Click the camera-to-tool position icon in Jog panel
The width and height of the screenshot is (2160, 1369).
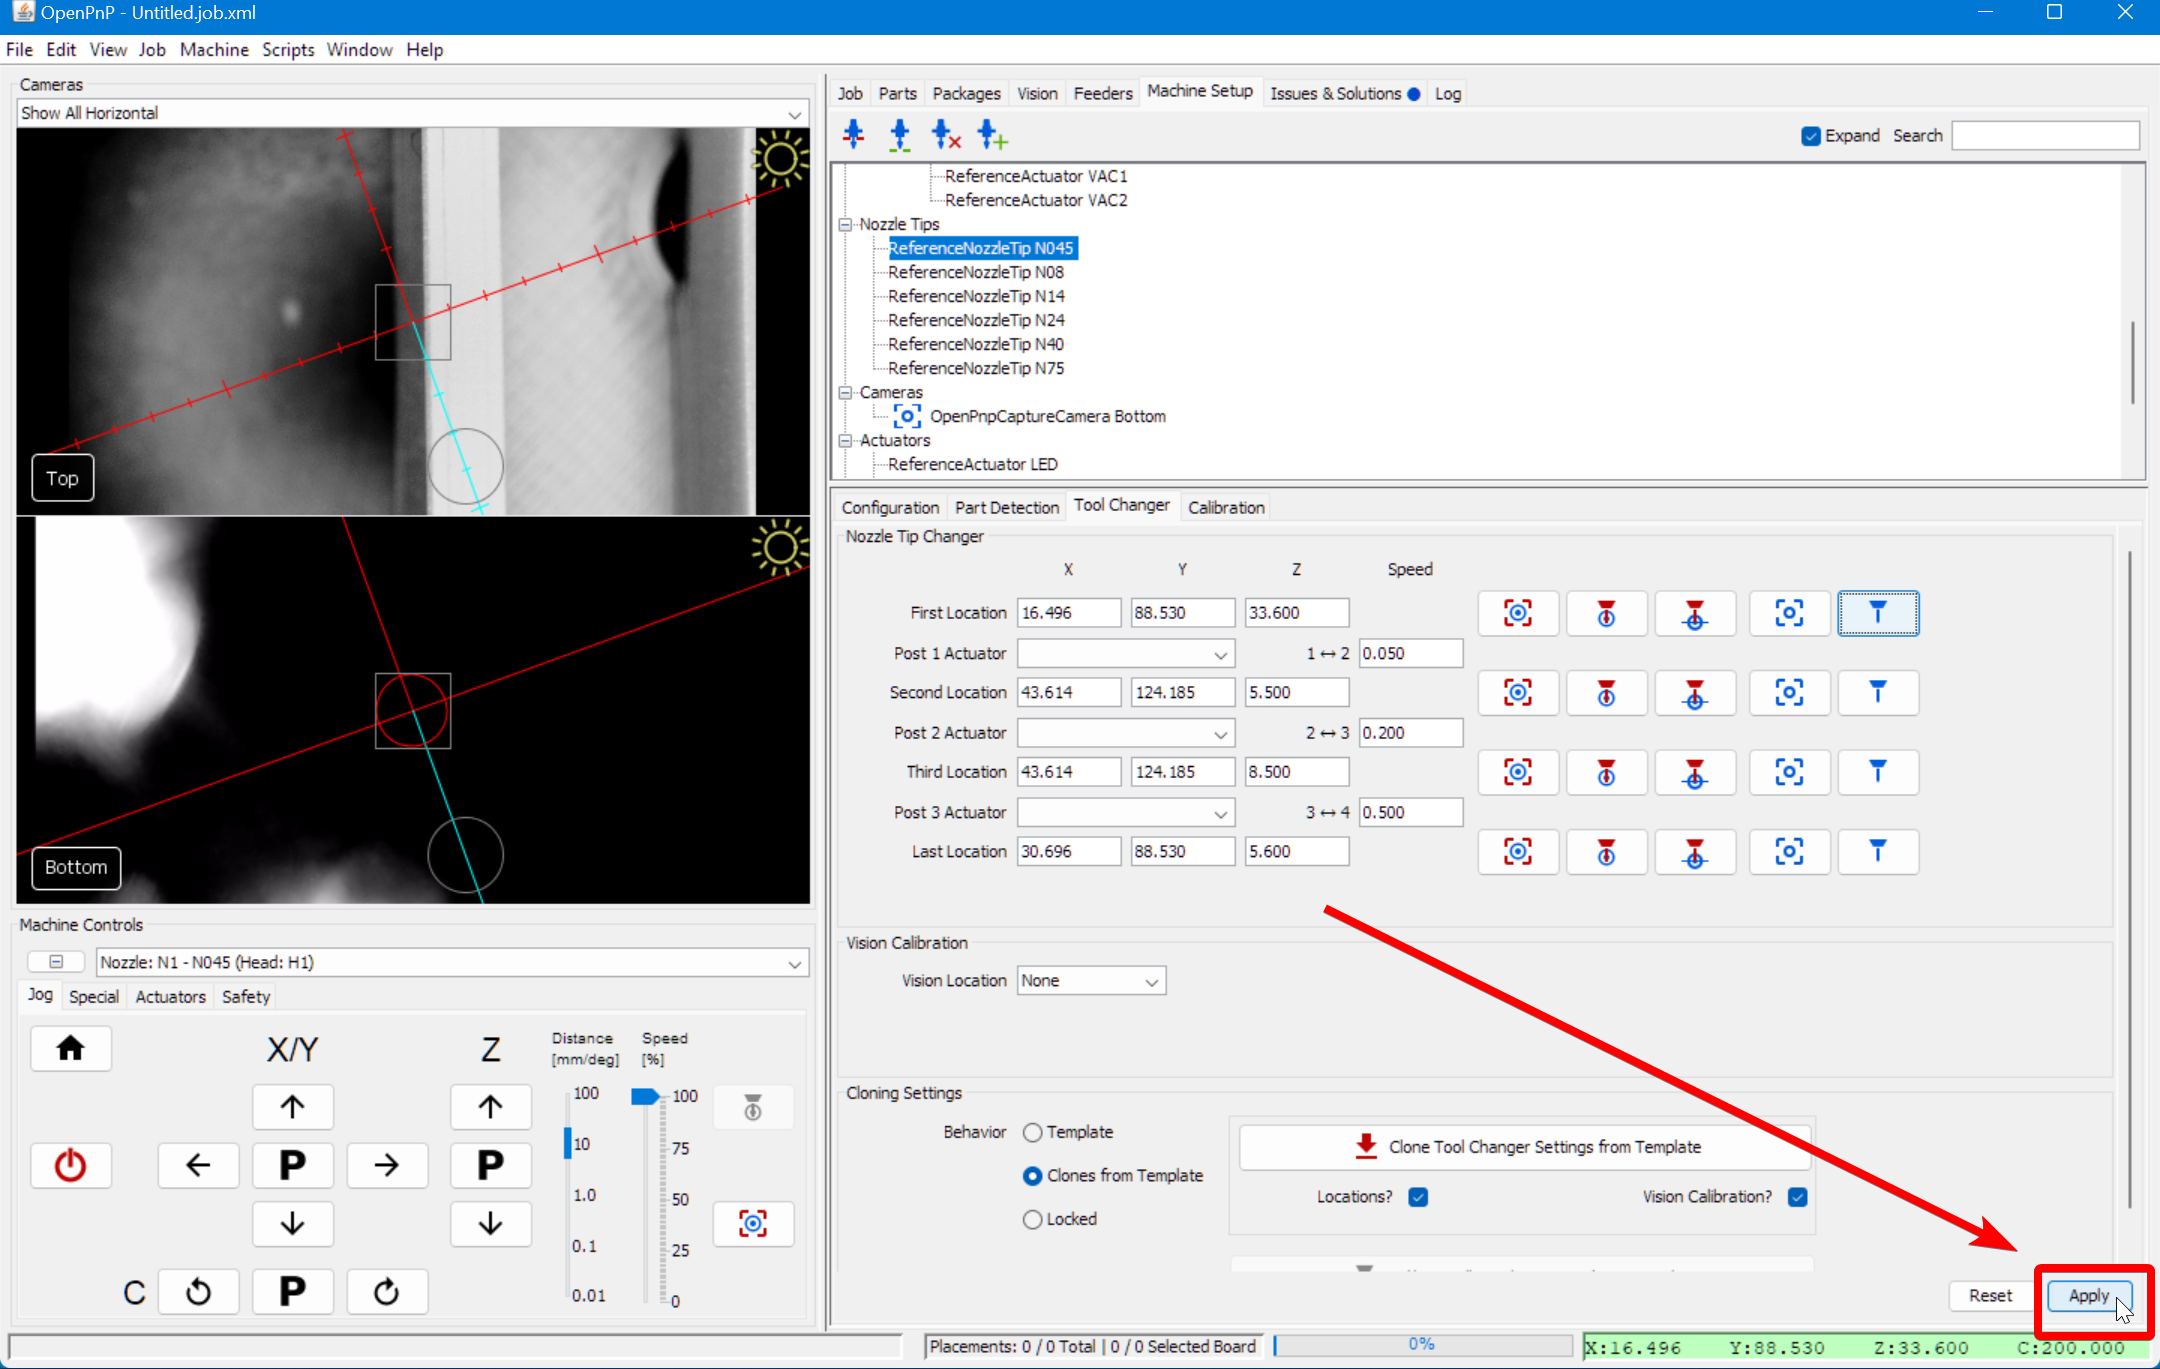(753, 1223)
